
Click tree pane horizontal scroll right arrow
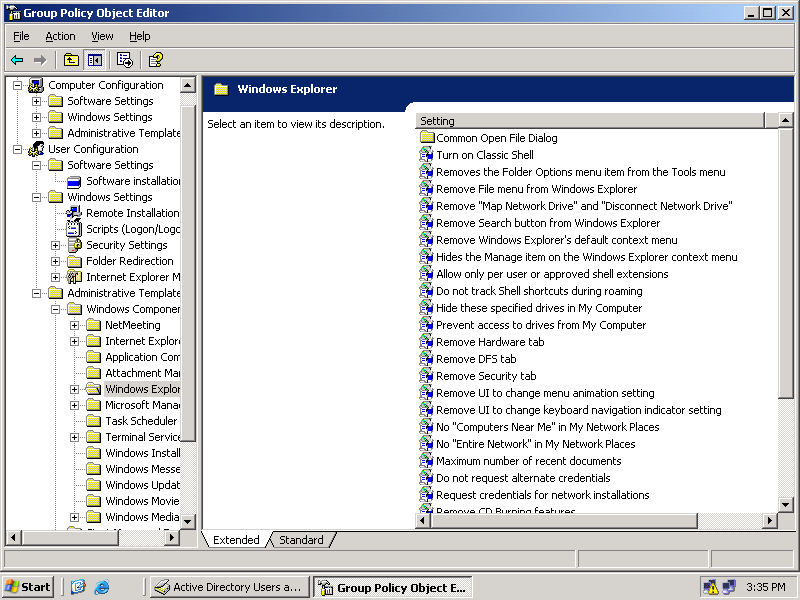point(172,537)
